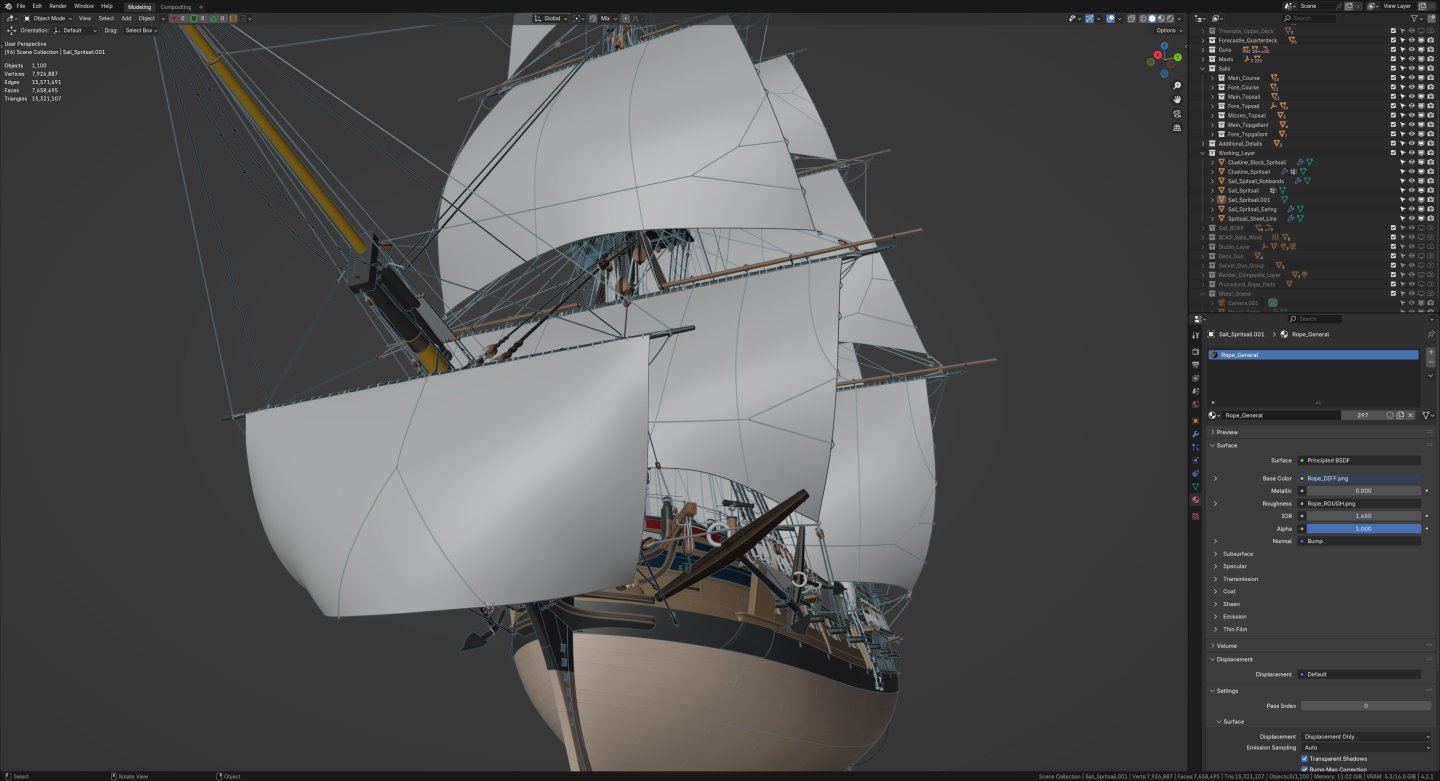Open the outliner filter funnel dropdown
The width and height of the screenshot is (1440, 781).
[x=1418, y=18]
